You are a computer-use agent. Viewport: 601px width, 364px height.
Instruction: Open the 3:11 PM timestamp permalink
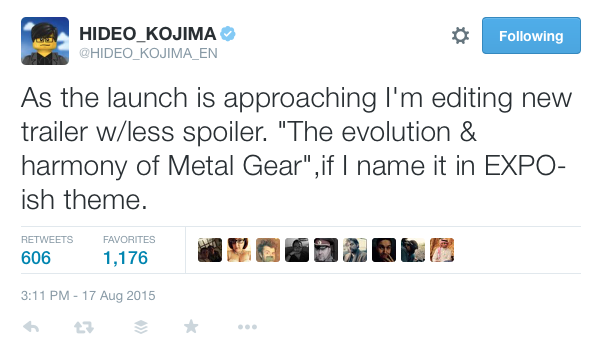tap(88, 295)
